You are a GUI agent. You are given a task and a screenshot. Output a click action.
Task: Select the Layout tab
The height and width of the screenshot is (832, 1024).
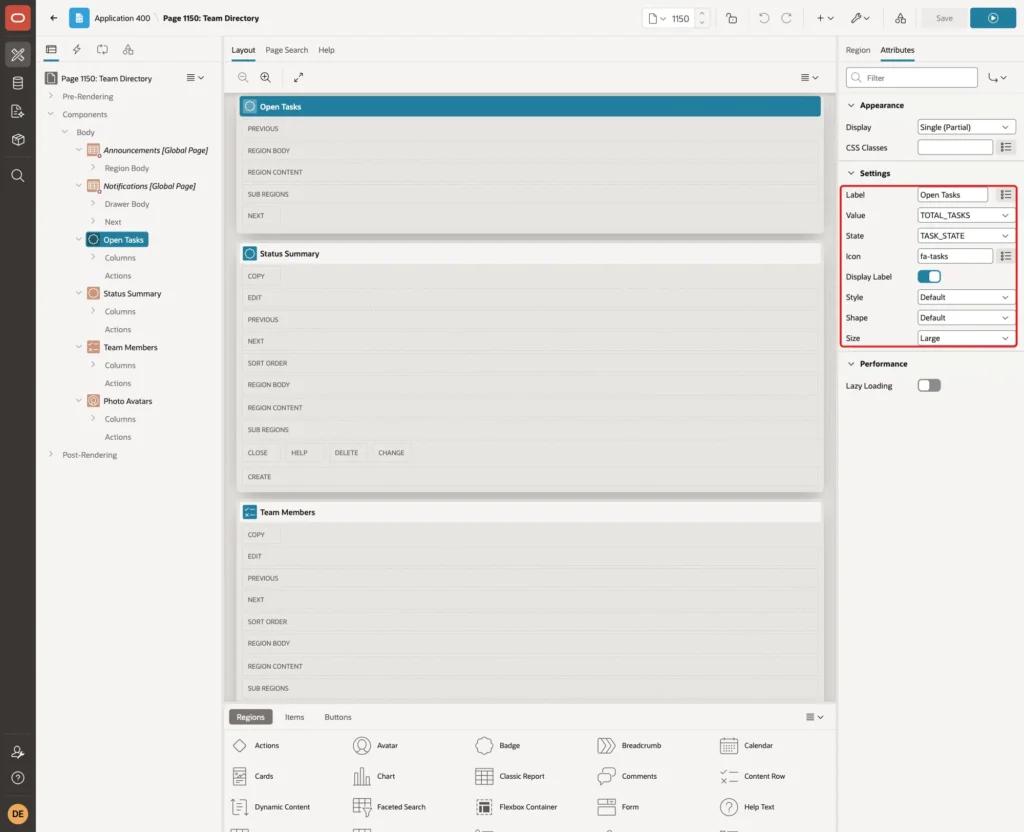tap(243, 50)
